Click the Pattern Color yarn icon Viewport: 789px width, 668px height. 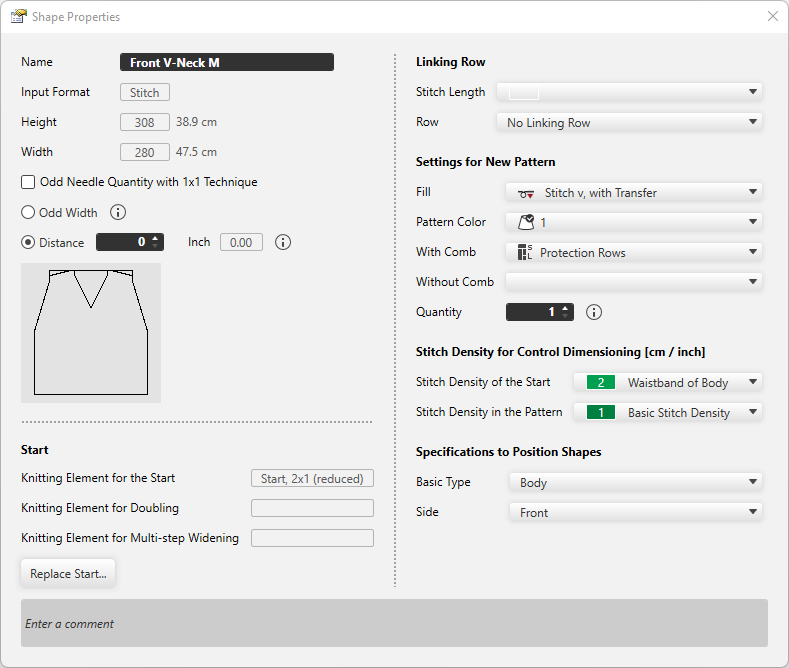[x=526, y=222]
